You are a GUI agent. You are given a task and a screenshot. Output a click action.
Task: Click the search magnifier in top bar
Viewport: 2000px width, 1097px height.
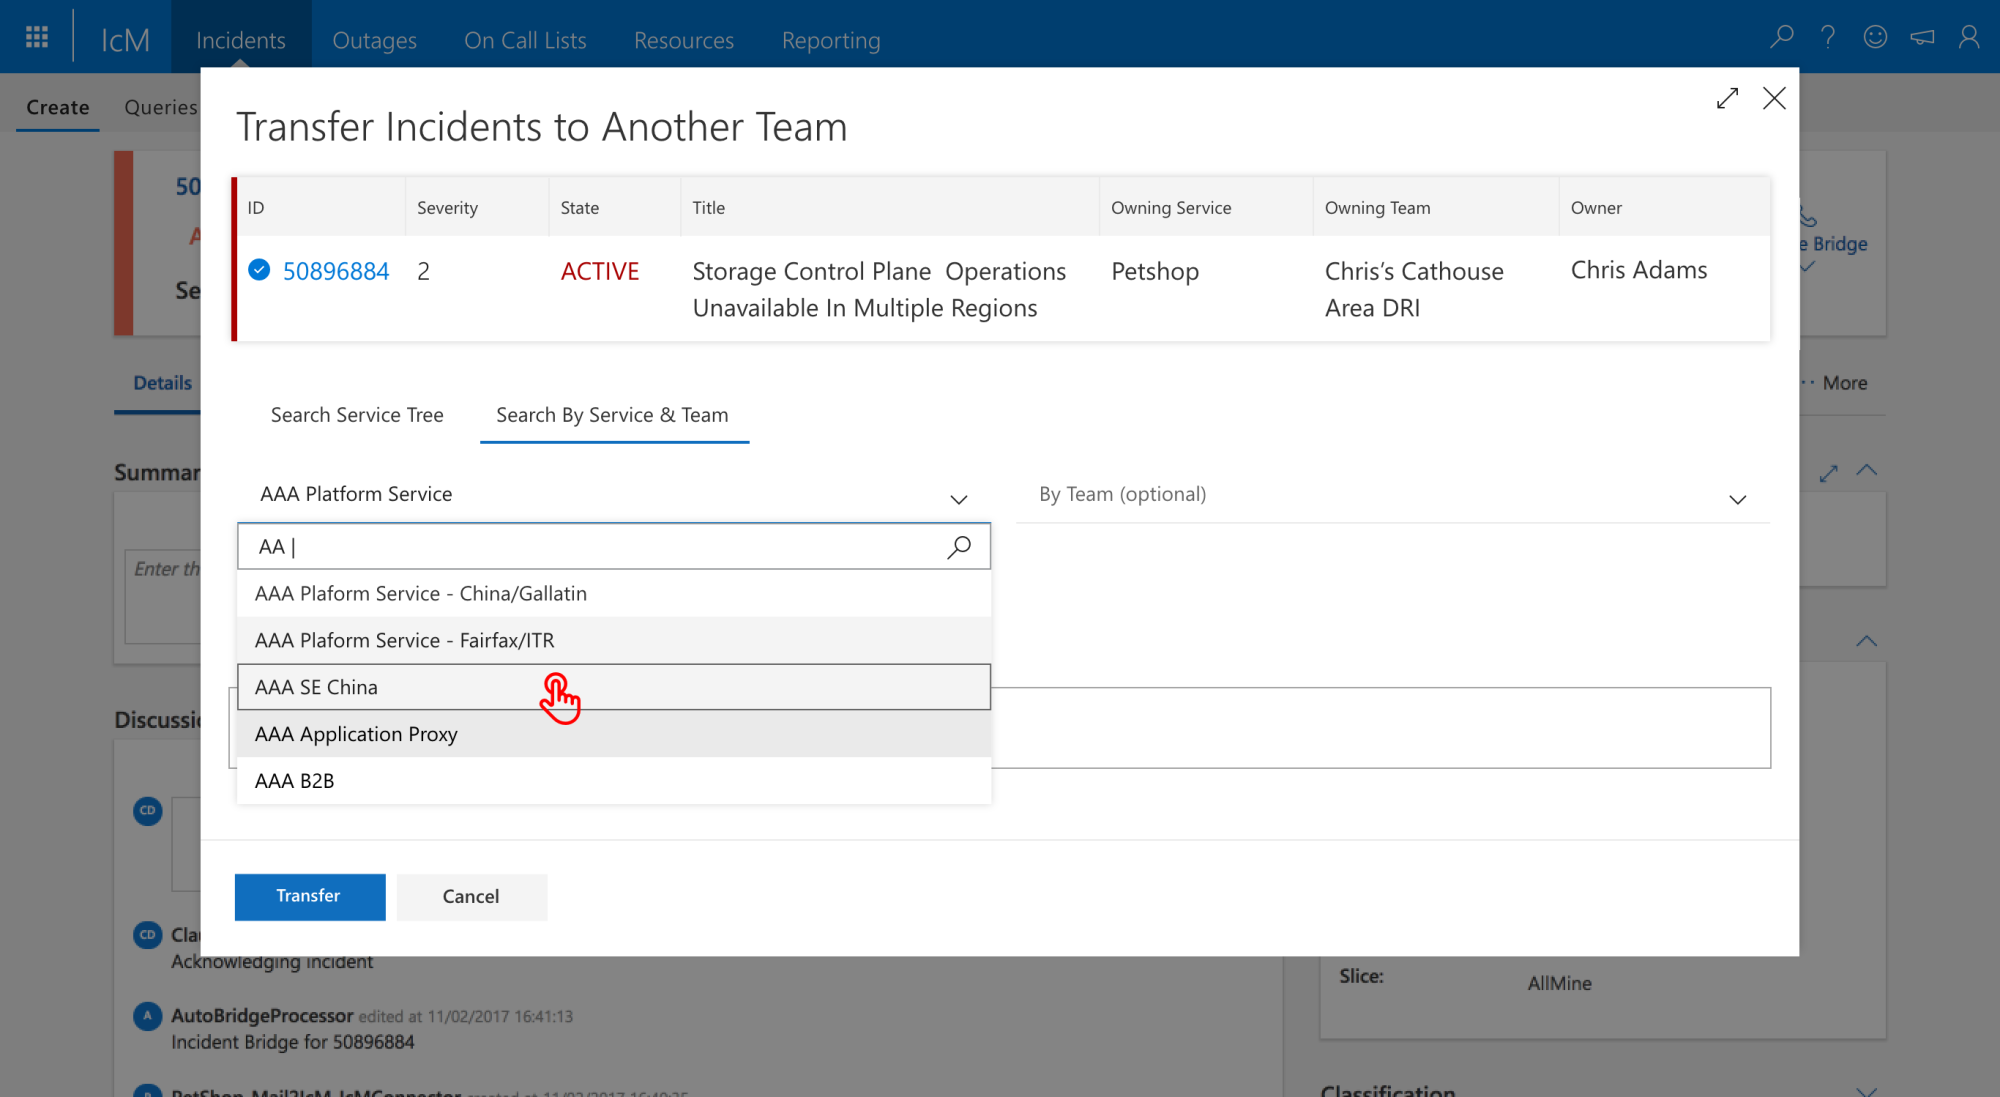coord(1782,37)
